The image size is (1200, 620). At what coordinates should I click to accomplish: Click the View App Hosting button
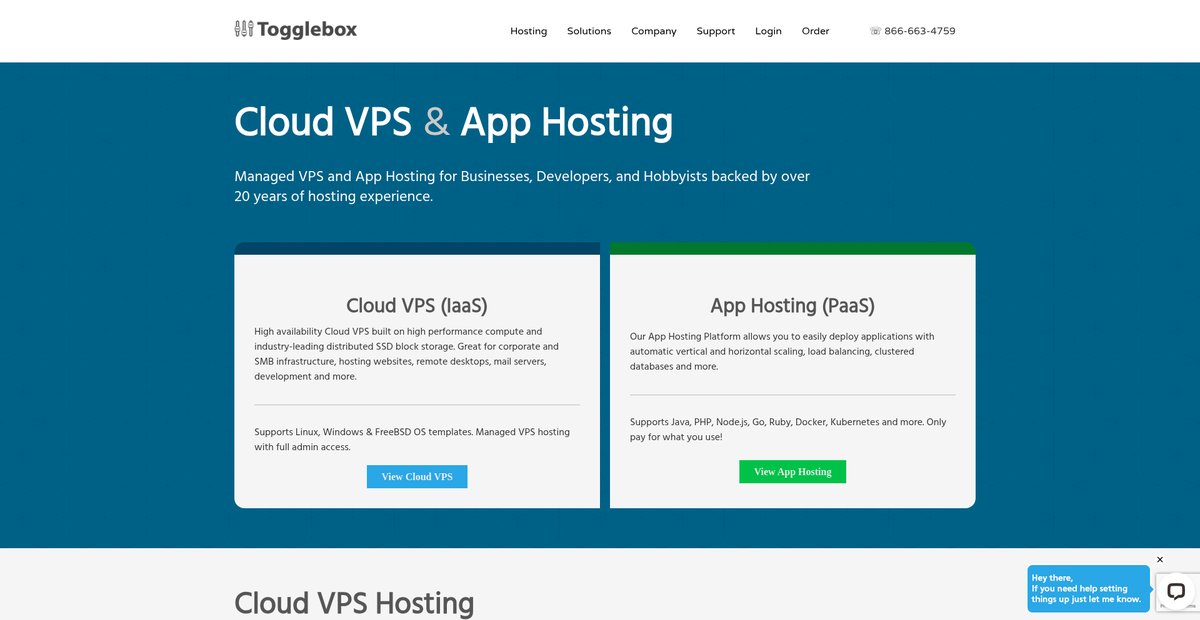coord(793,472)
